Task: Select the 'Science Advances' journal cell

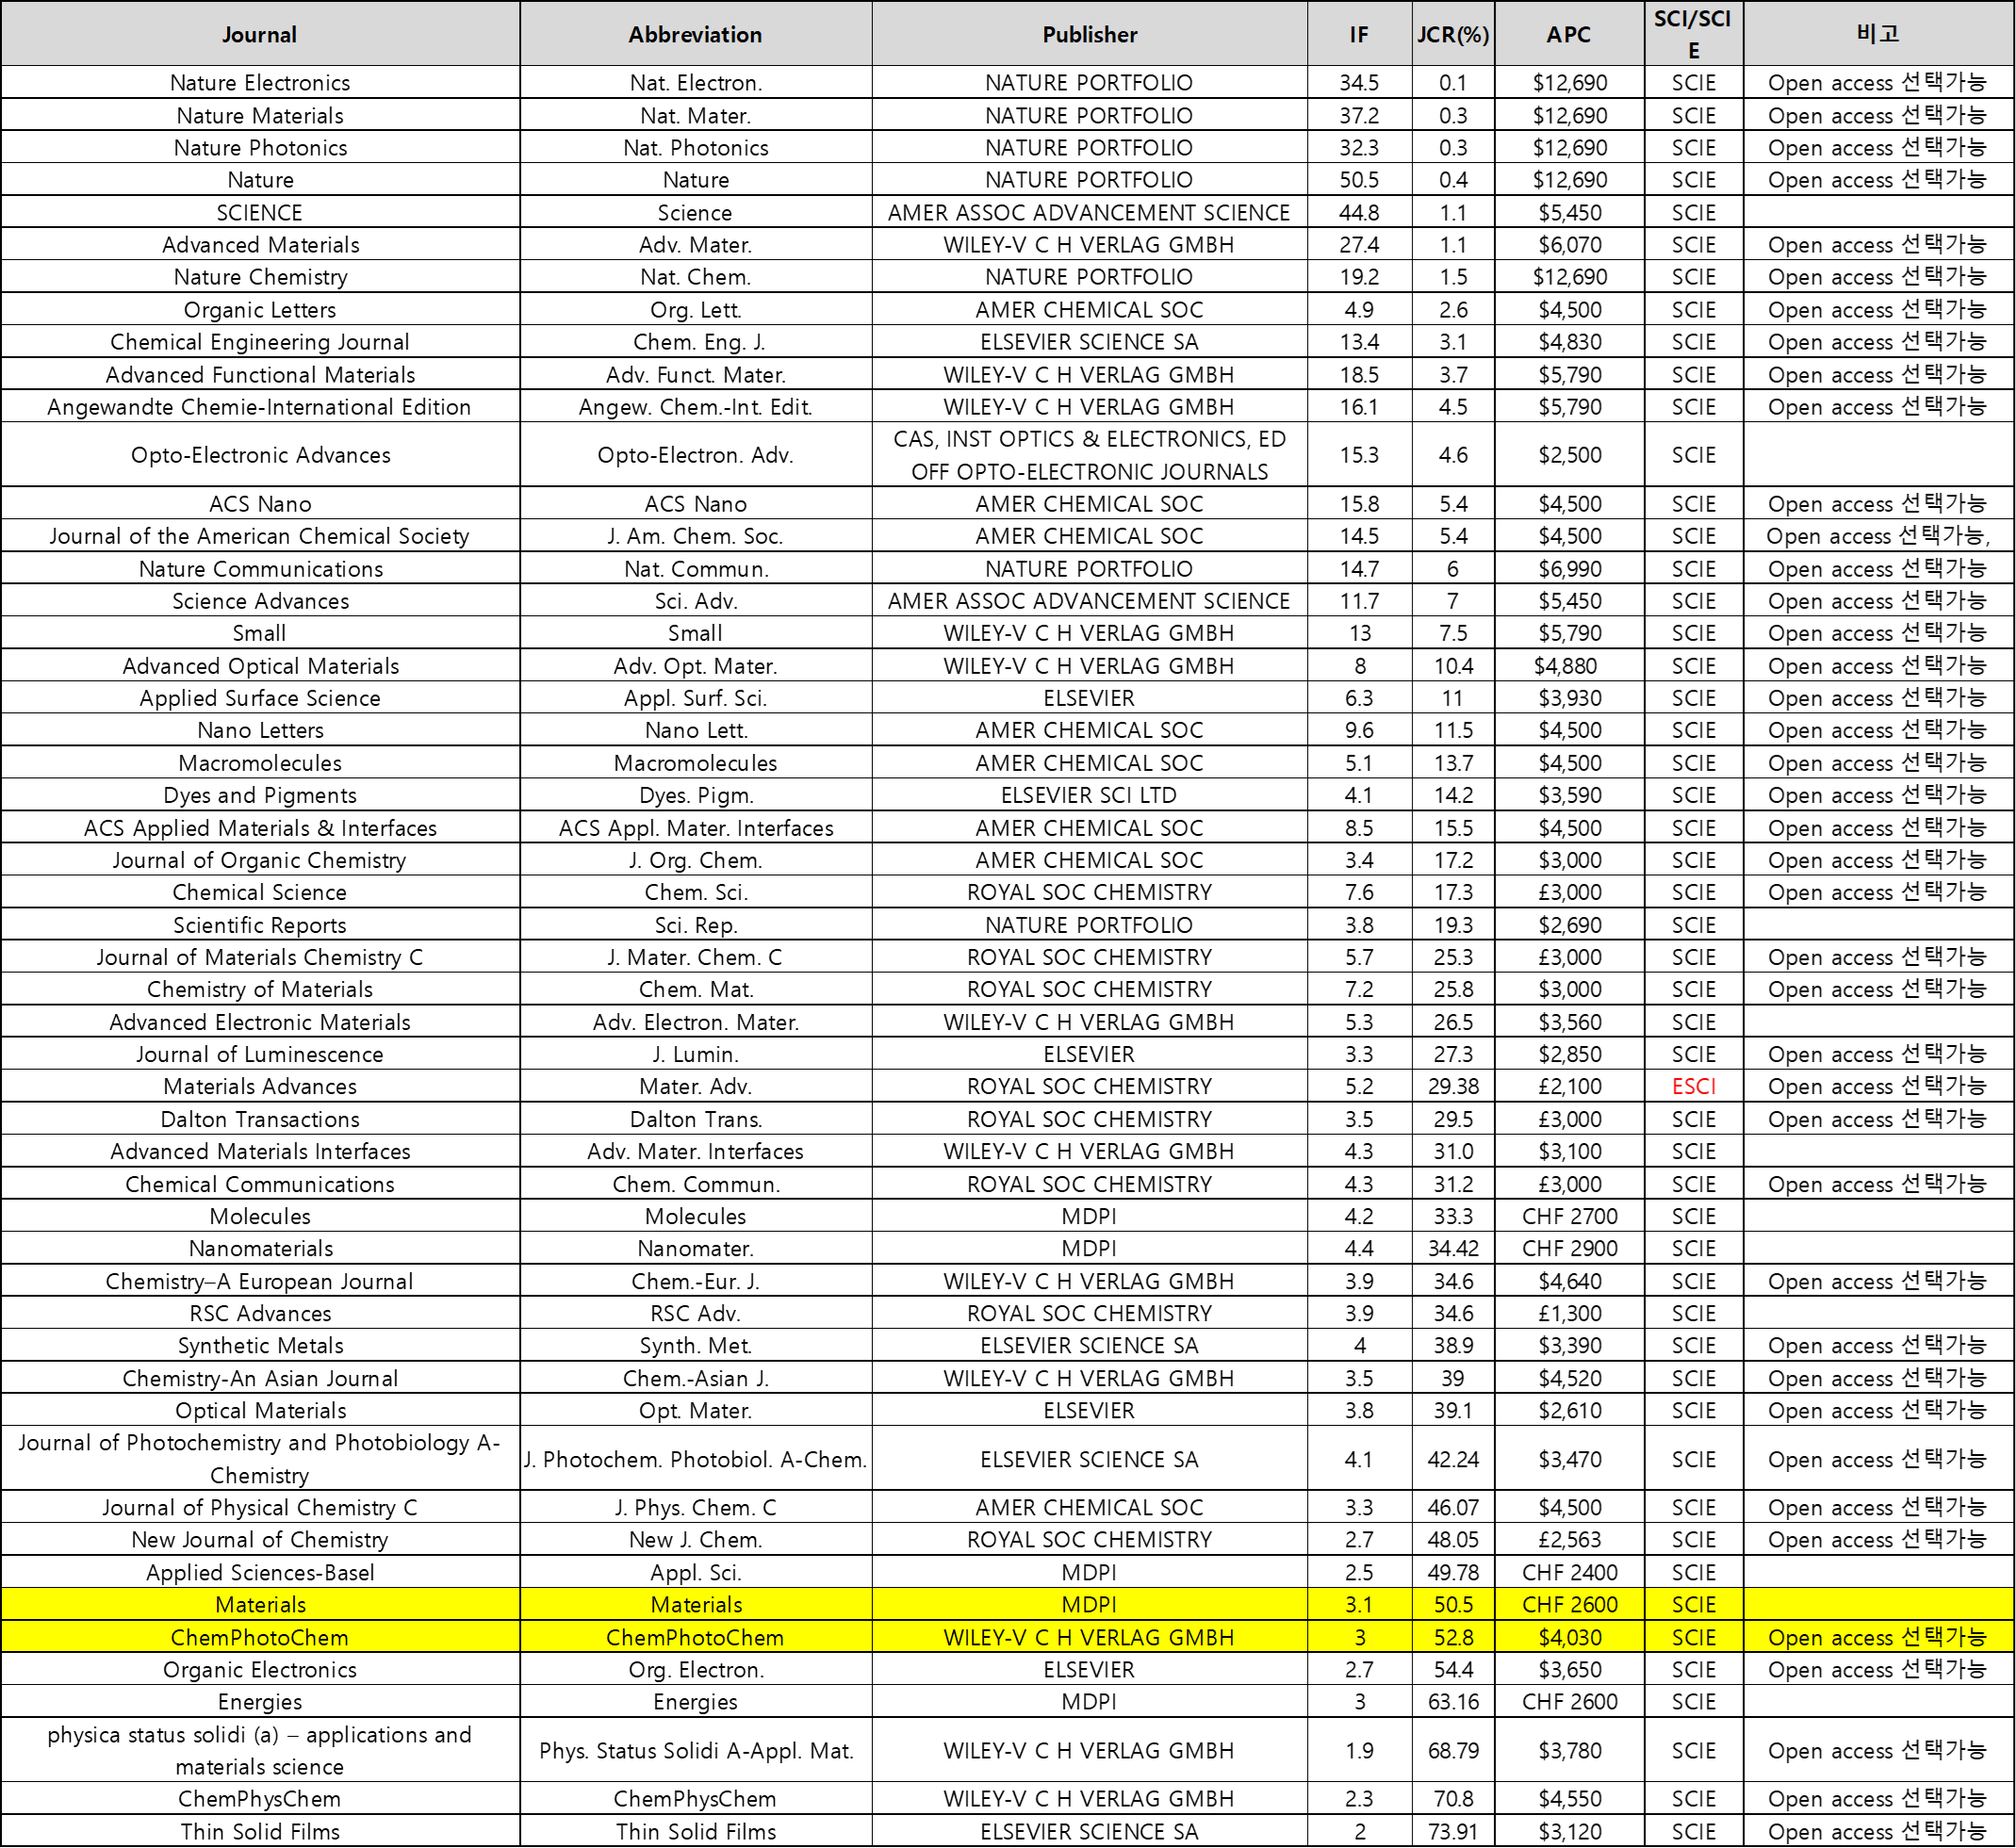Action: tap(260, 601)
